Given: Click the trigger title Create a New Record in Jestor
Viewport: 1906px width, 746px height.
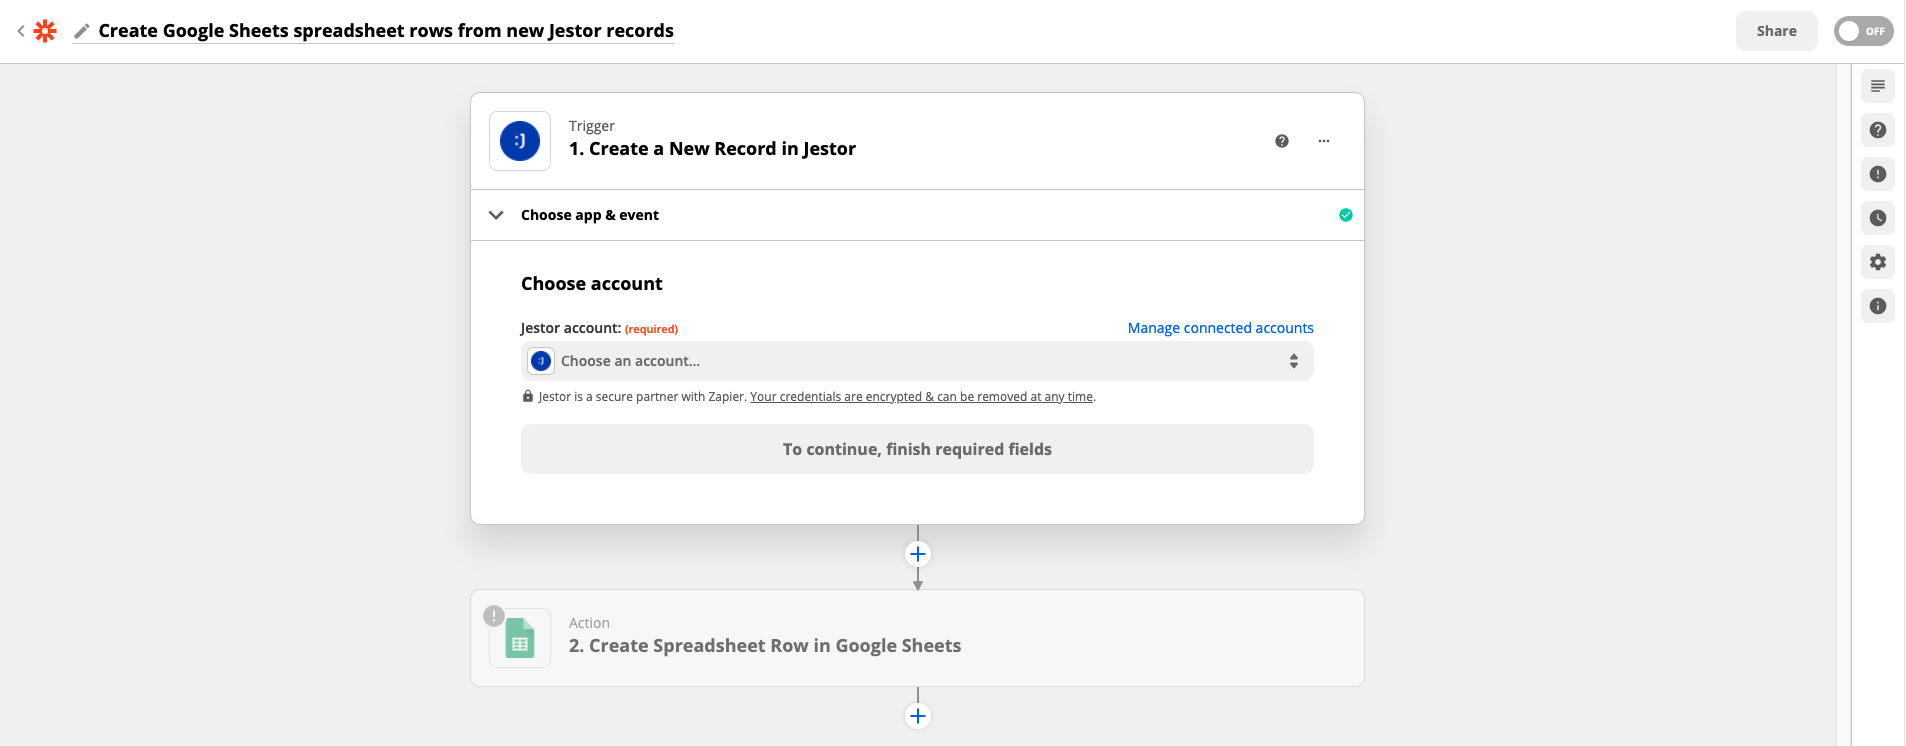Looking at the screenshot, I should 712,149.
